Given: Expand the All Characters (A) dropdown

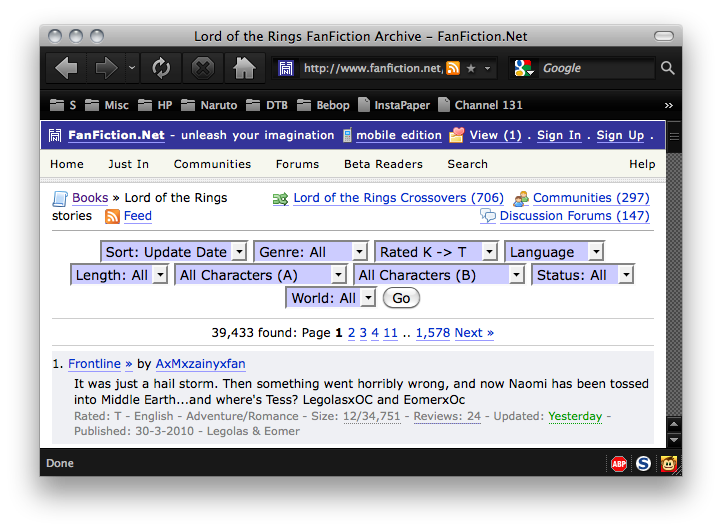Looking at the screenshot, I should click(261, 275).
